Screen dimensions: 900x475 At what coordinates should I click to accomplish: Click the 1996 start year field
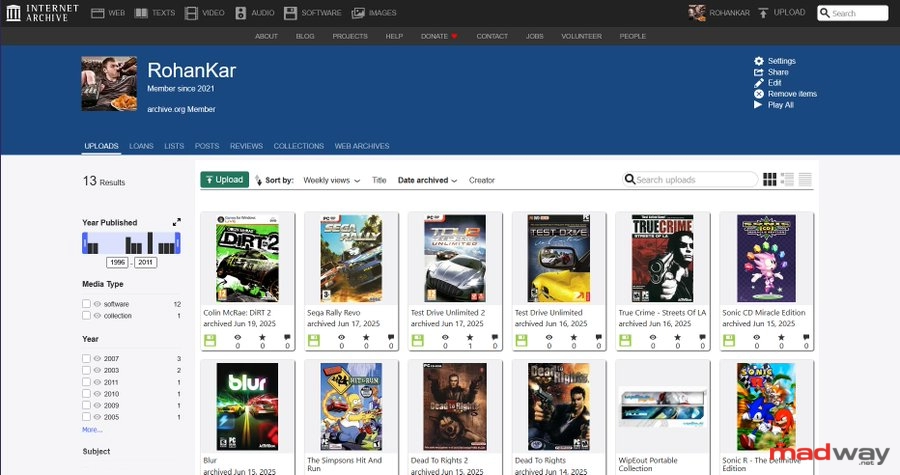(x=118, y=262)
